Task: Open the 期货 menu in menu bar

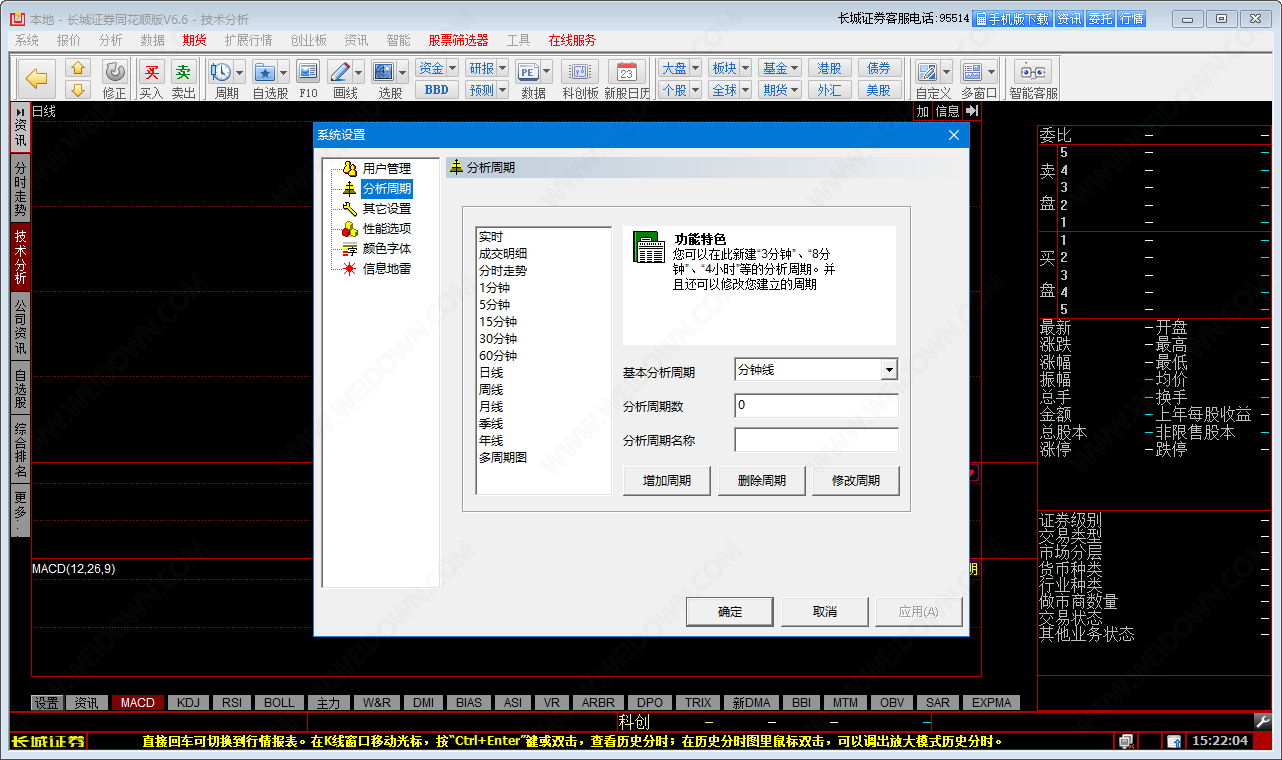Action: tap(194, 40)
